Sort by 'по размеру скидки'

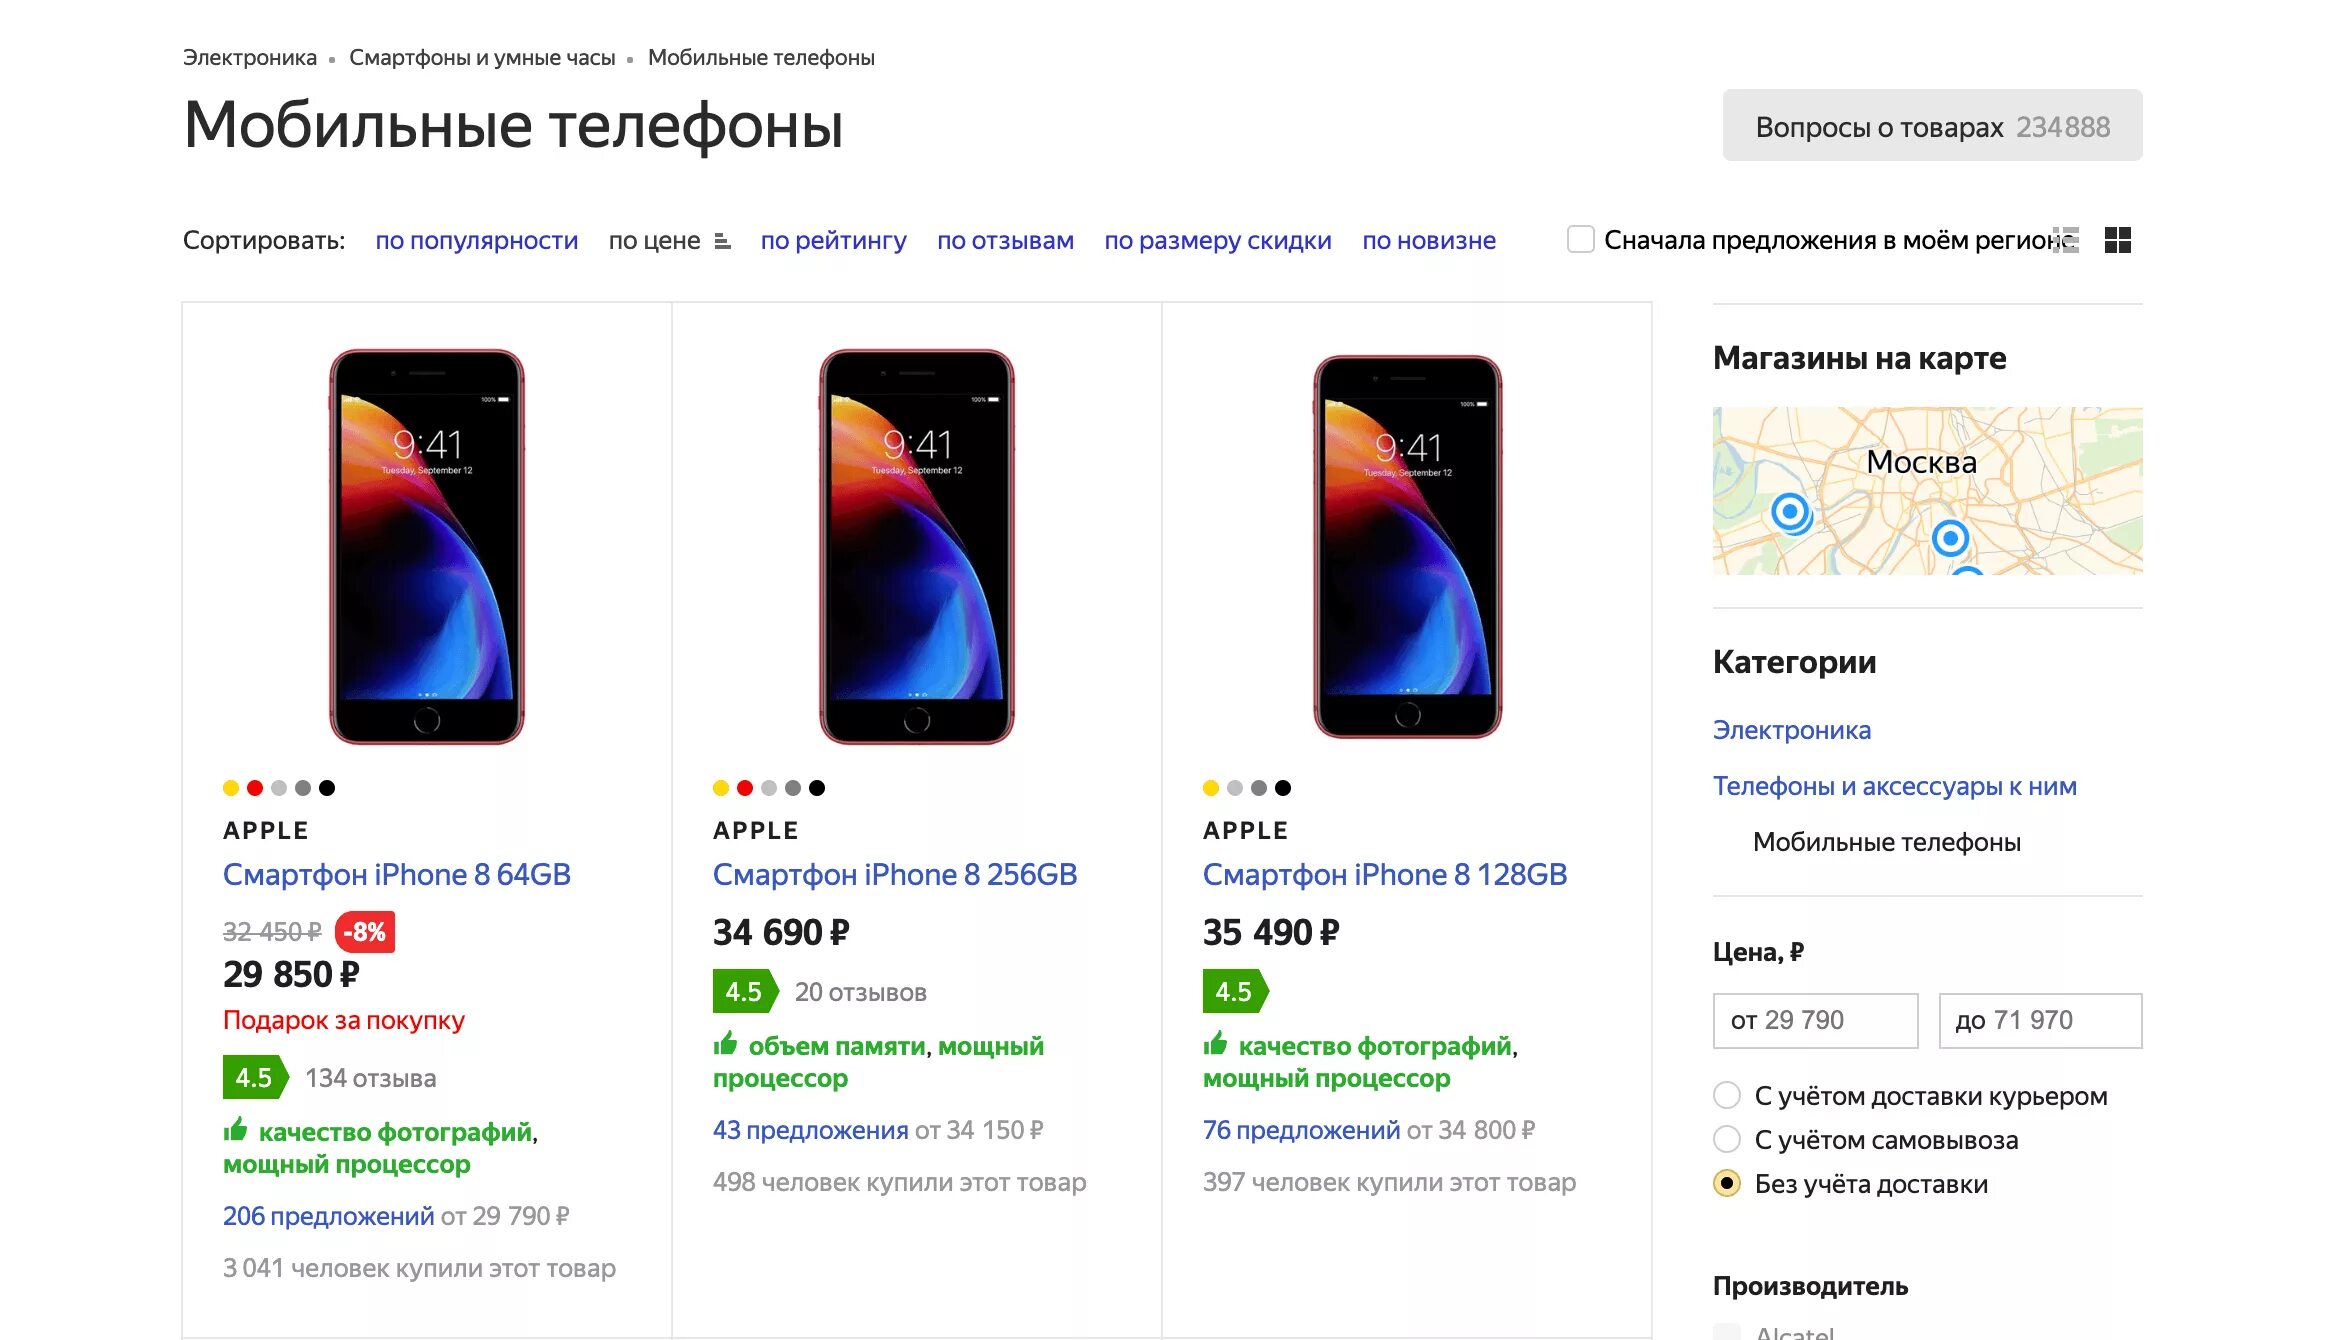(1218, 241)
